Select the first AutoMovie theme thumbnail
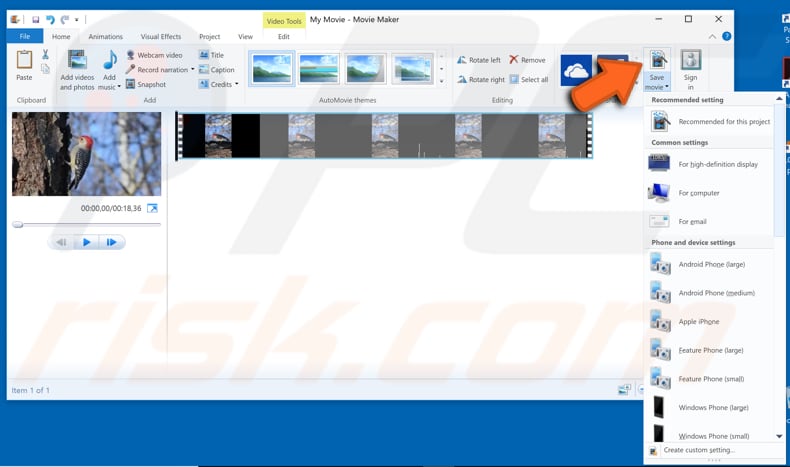This screenshot has width=790, height=467. [x=272, y=69]
